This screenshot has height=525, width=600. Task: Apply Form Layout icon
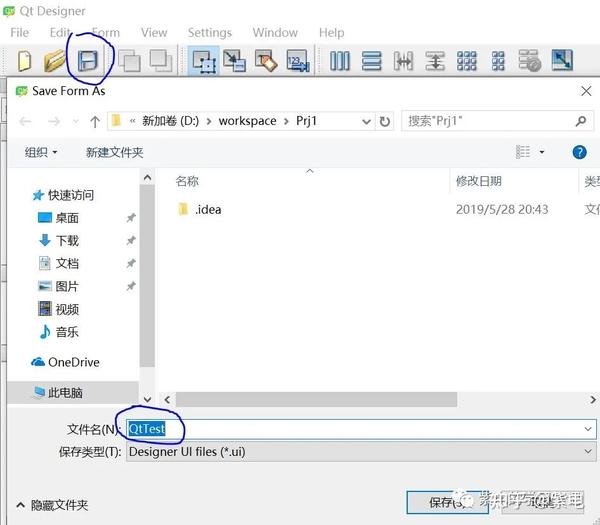(x=498, y=61)
